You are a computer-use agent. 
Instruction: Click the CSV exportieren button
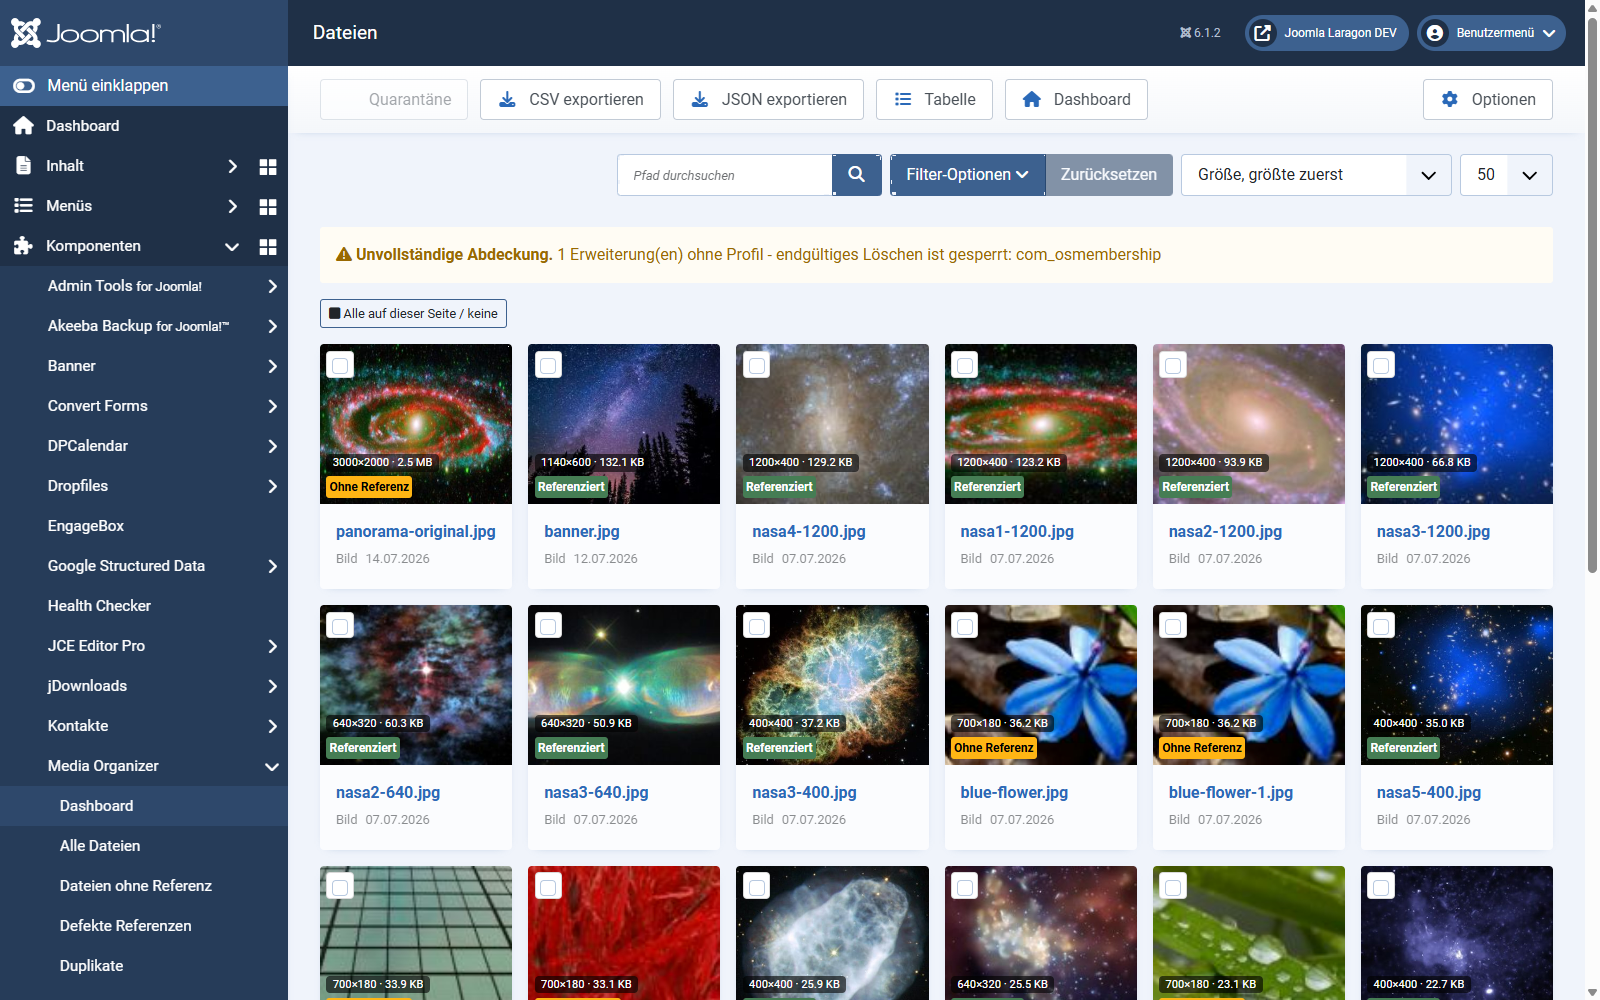[570, 100]
